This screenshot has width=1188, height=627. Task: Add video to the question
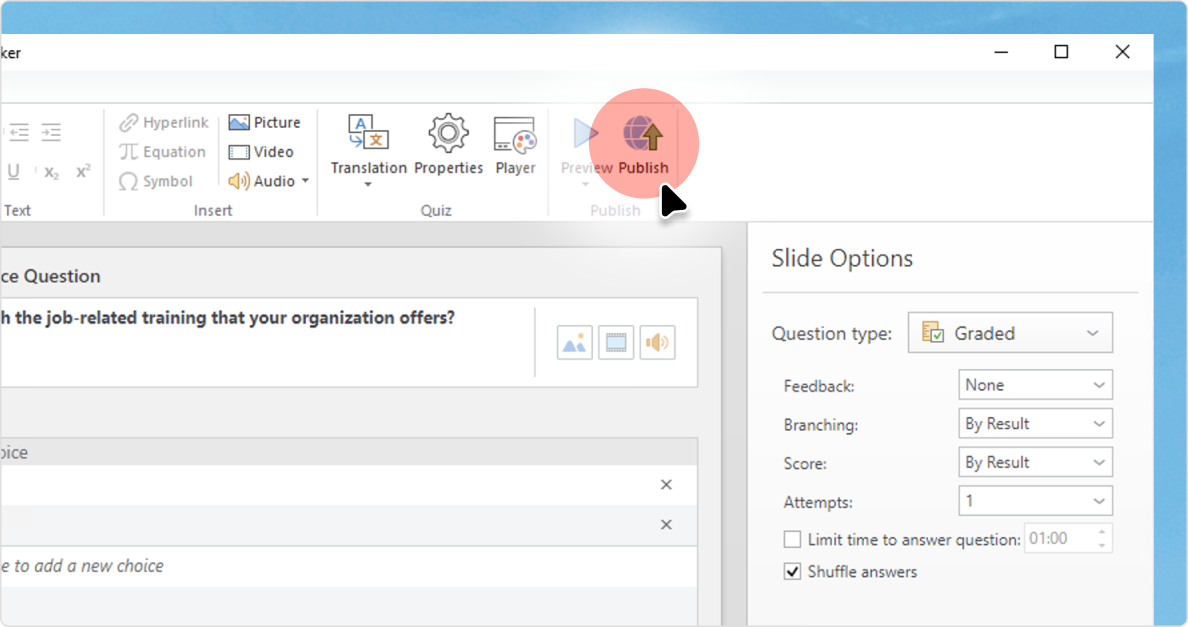pos(616,343)
